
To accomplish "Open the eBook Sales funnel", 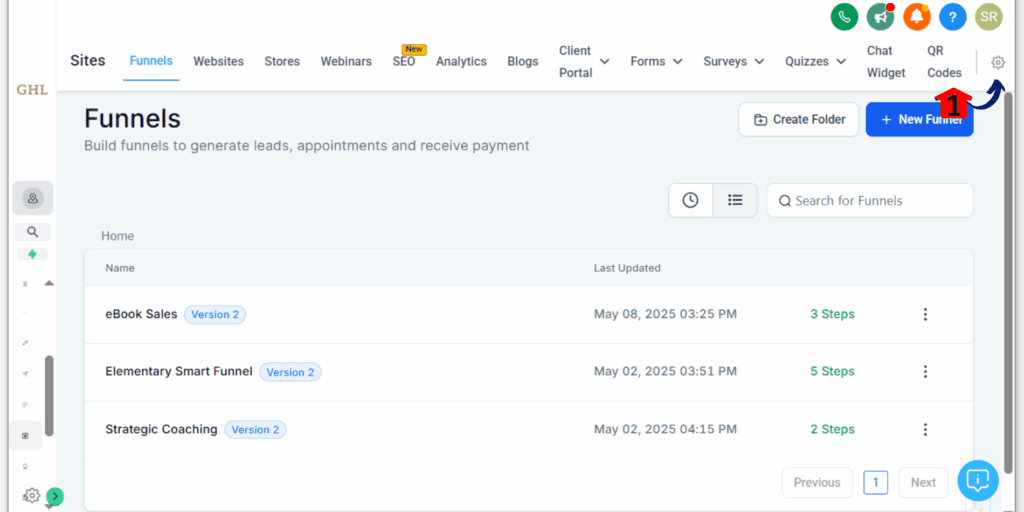I will coord(141,314).
